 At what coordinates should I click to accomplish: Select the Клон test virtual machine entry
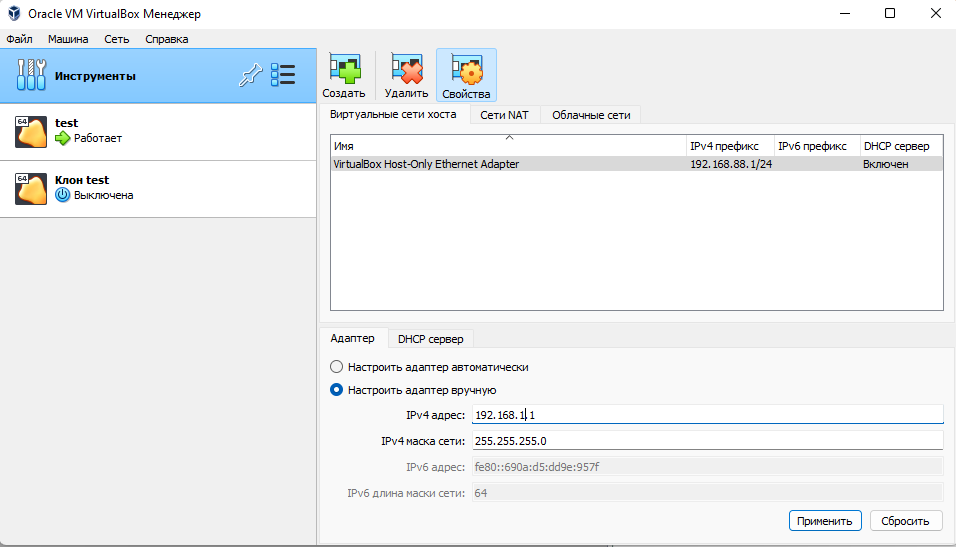(x=158, y=188)
